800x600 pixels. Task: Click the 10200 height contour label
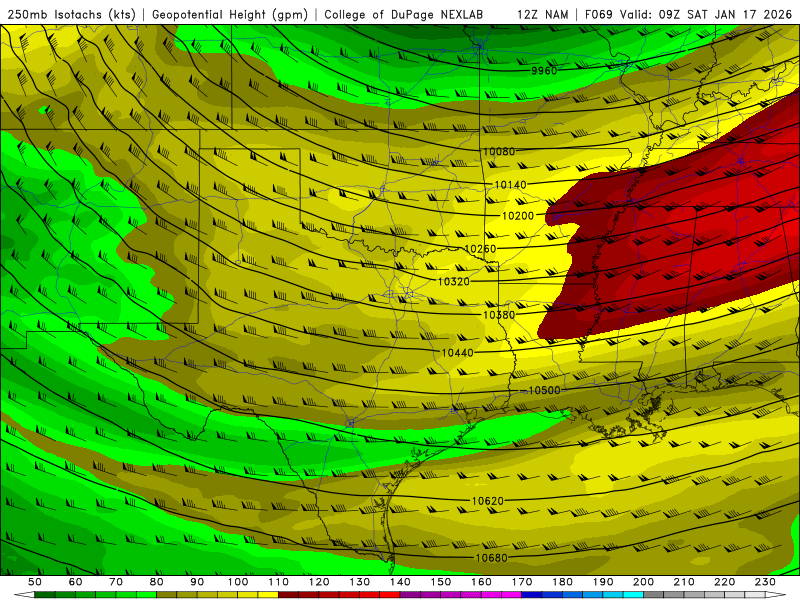coord(518,216)
